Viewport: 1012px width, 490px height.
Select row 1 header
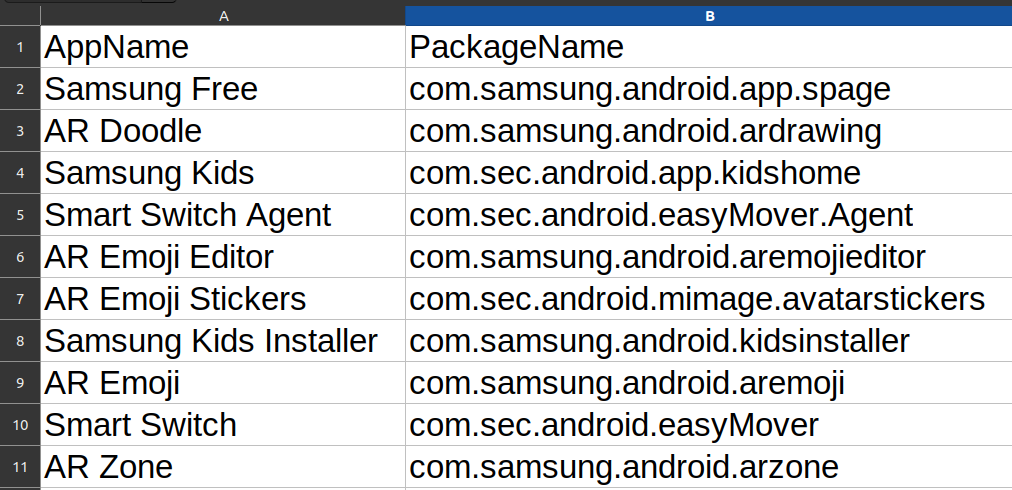point(20,47)
